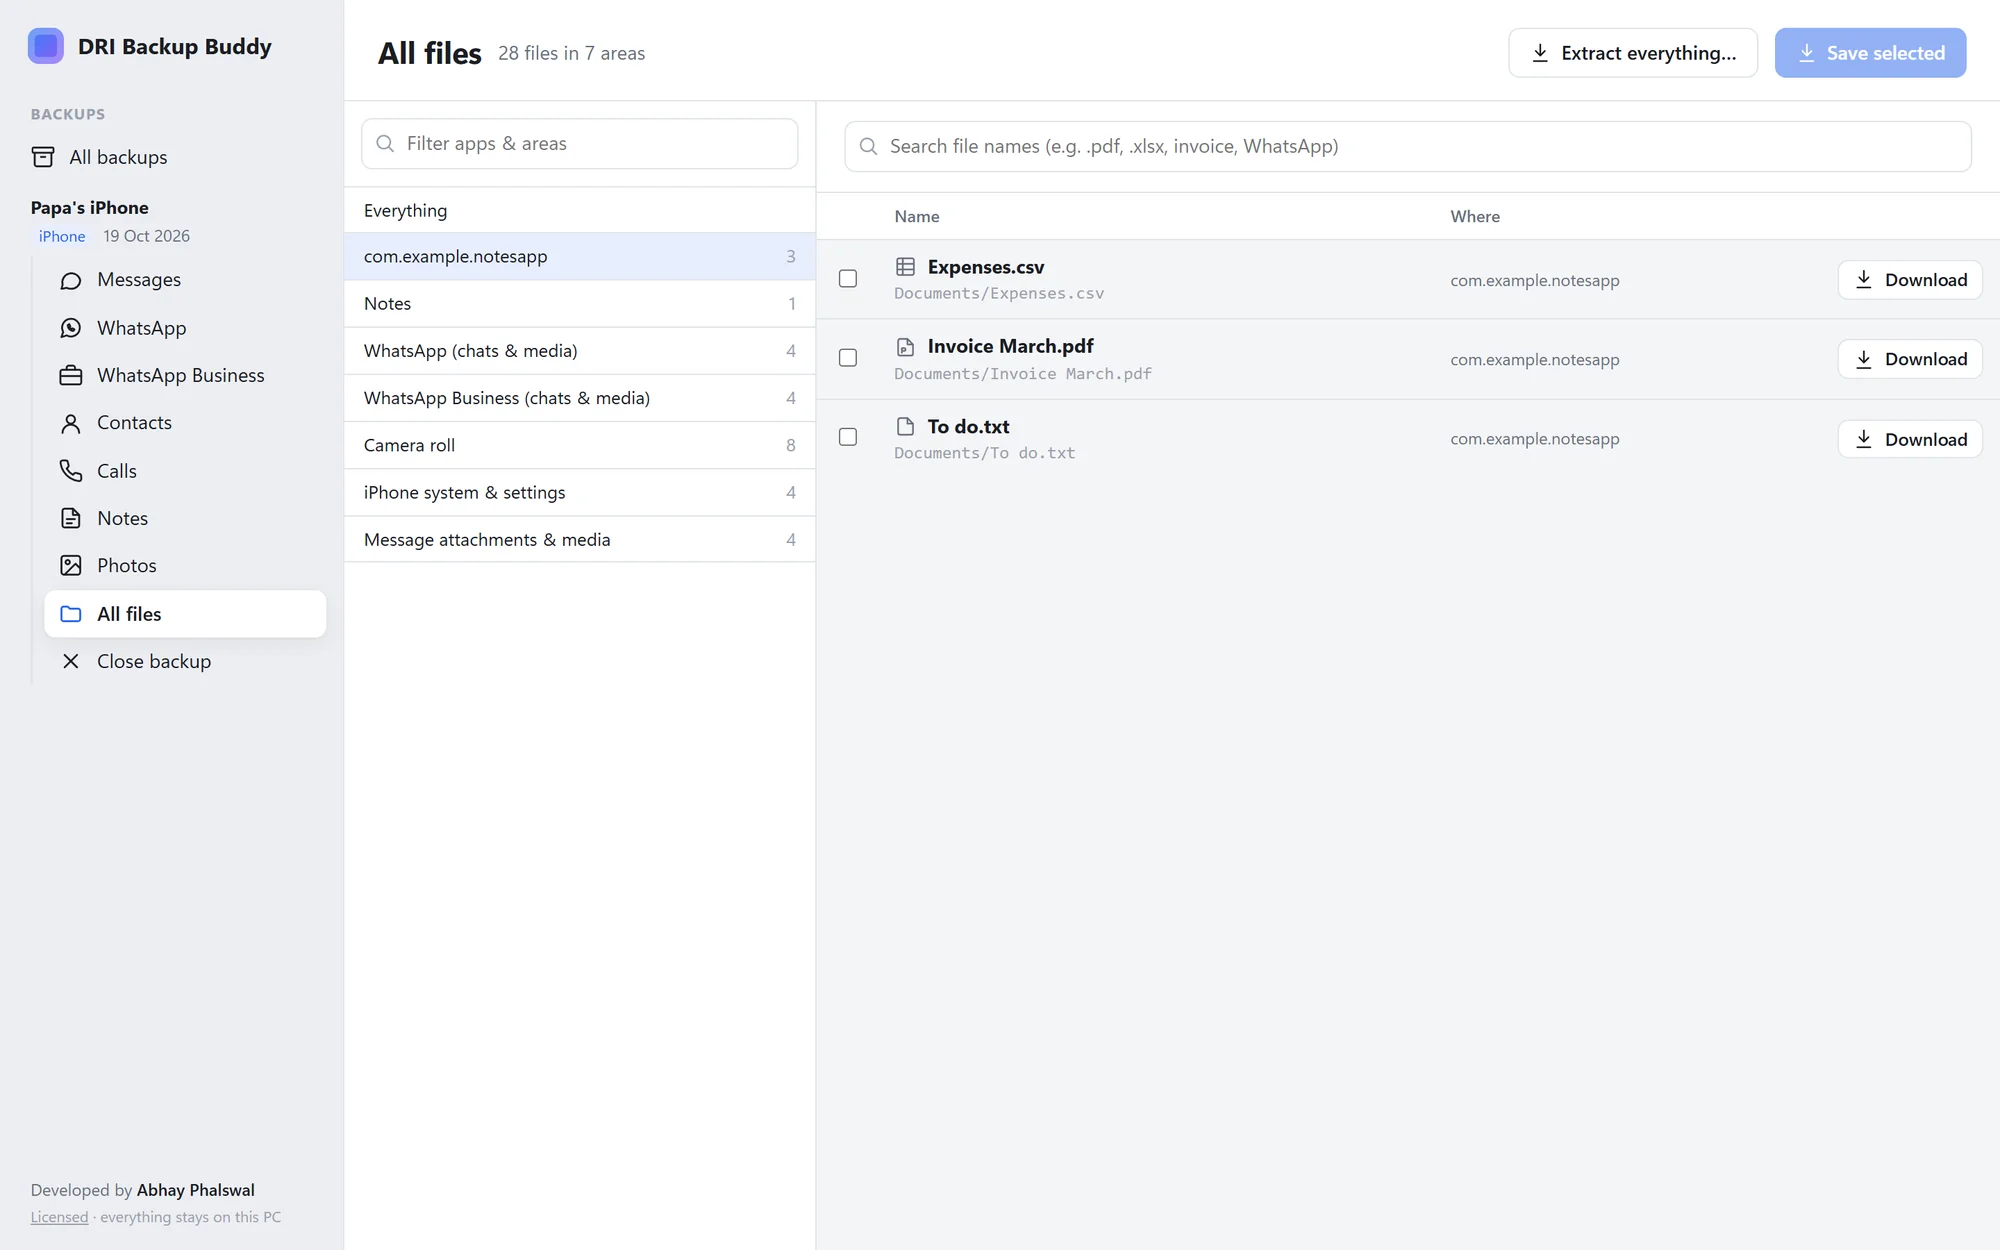
Task: Check the To do.txt file checkbox
Action: click(x=848, y=437)
